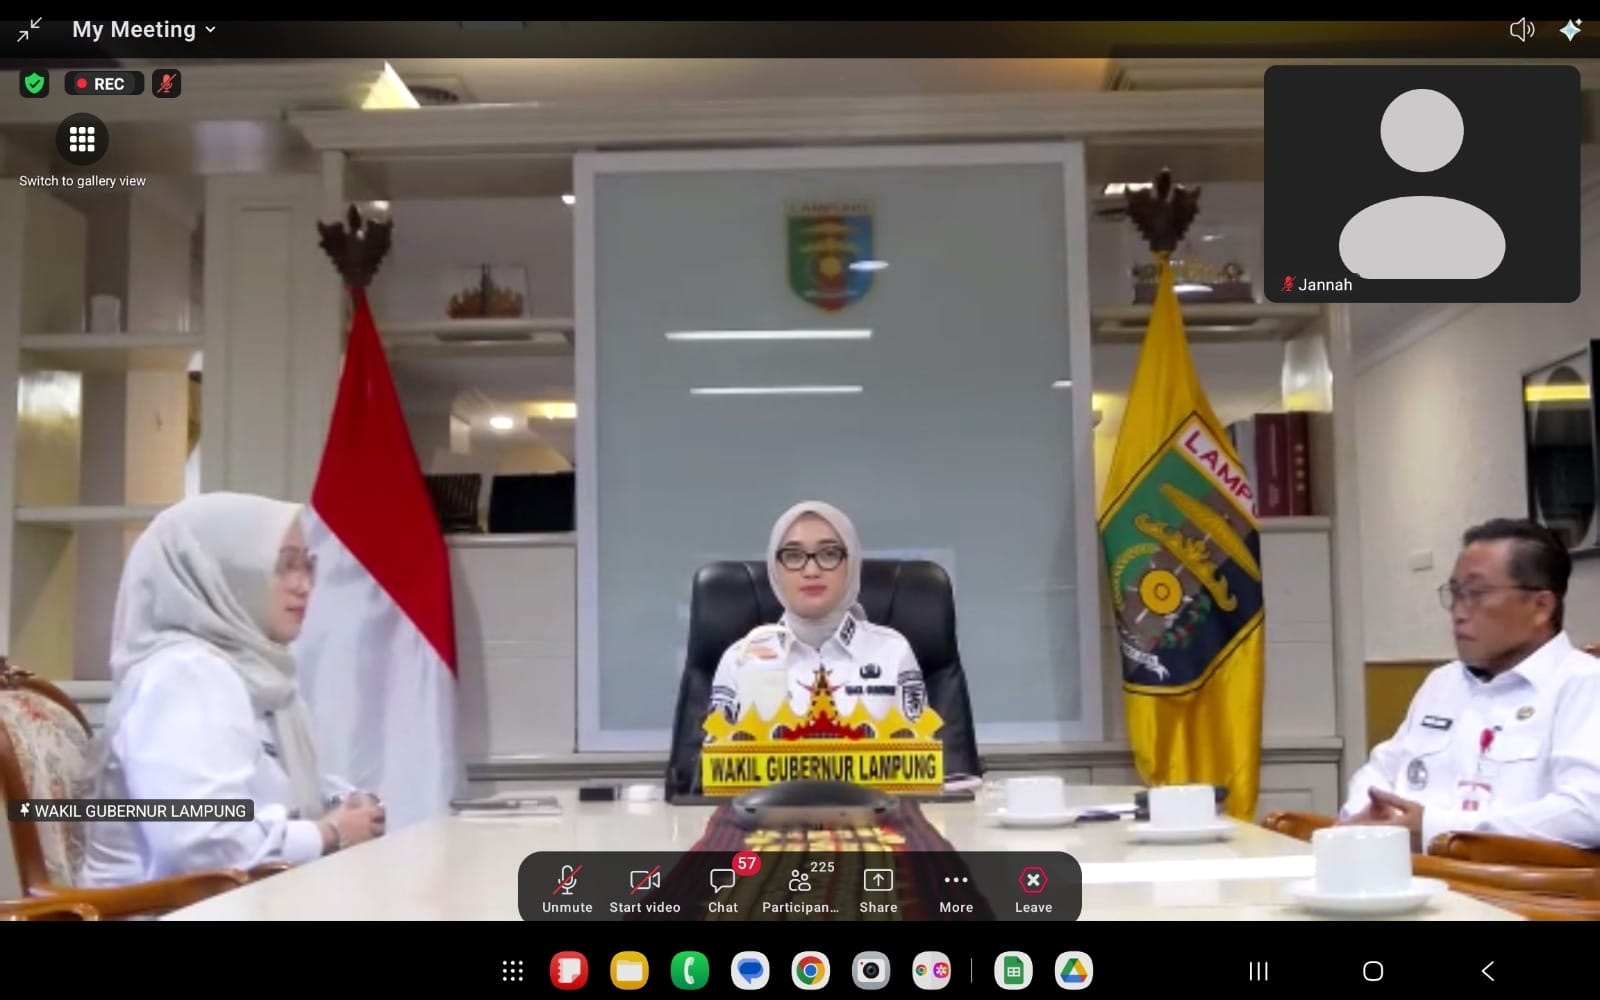
Task: Click the Share screen button
Action: pyautogui.click(x=878, y=888)
